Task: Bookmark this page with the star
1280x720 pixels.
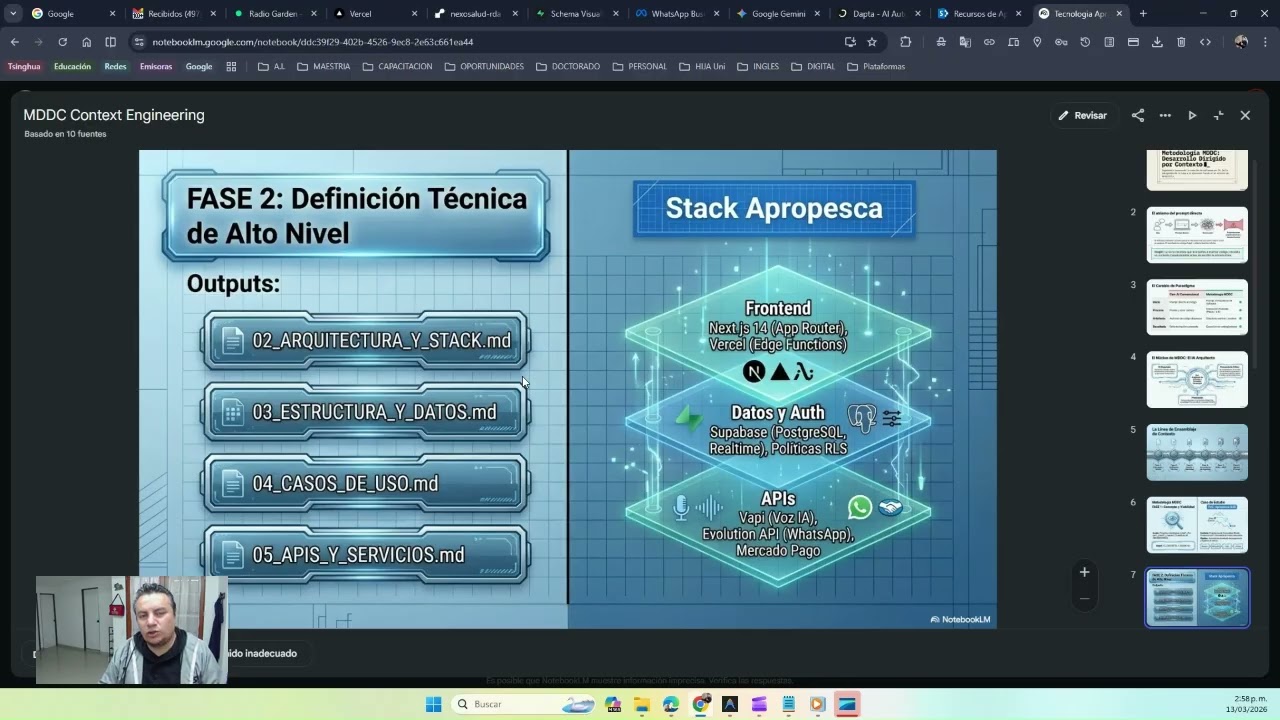Action: [872, 42]
